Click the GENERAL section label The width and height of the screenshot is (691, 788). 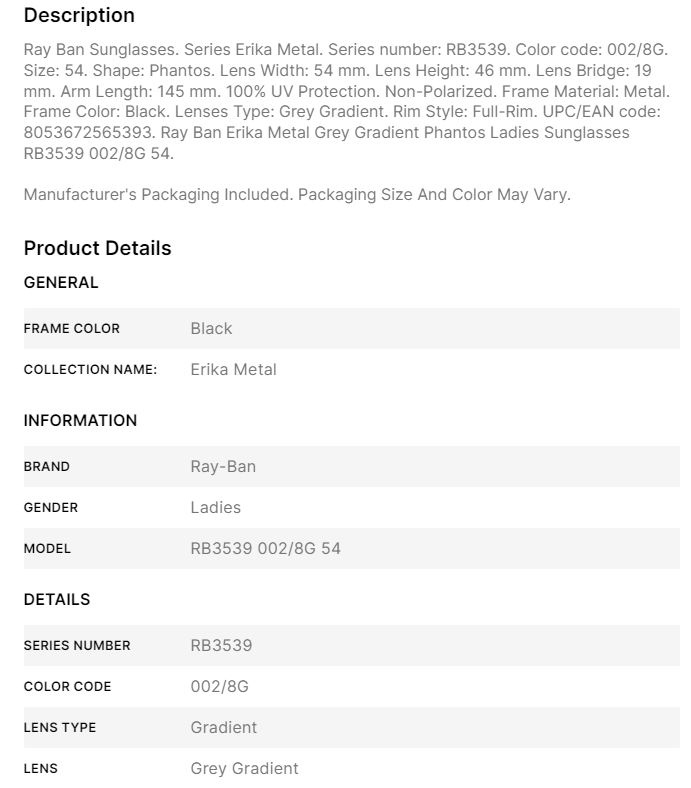[x=61, y=283]
